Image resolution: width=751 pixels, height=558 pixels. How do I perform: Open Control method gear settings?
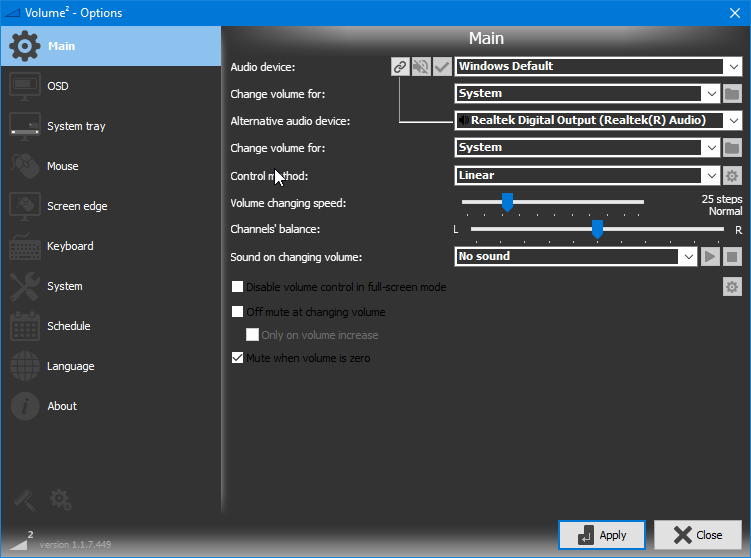click(x=732, y=176)
